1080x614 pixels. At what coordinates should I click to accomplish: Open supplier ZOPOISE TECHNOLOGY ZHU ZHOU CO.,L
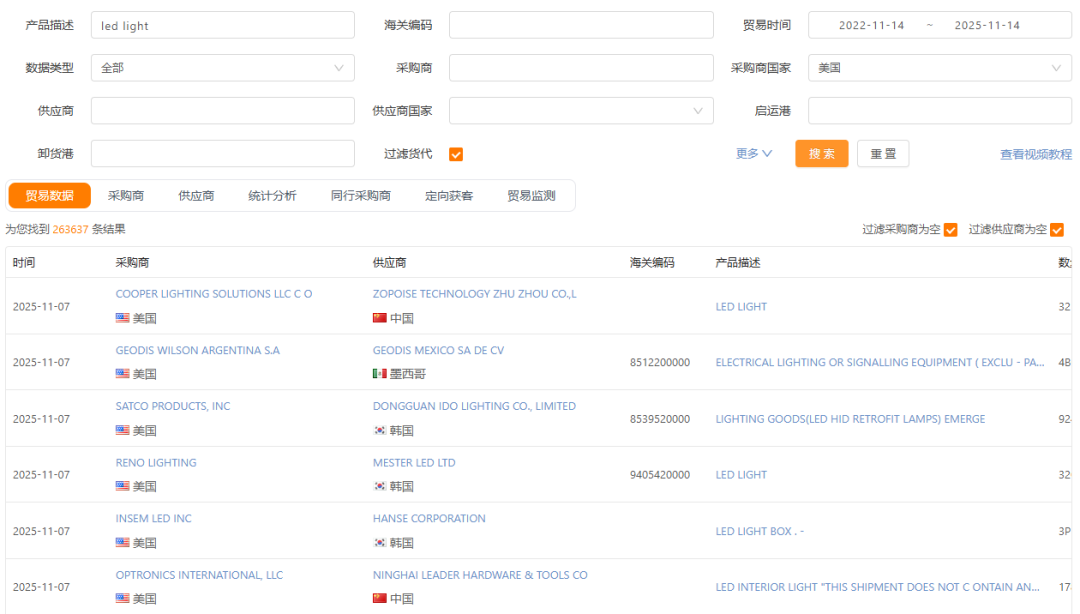click(x=475, y=294)
